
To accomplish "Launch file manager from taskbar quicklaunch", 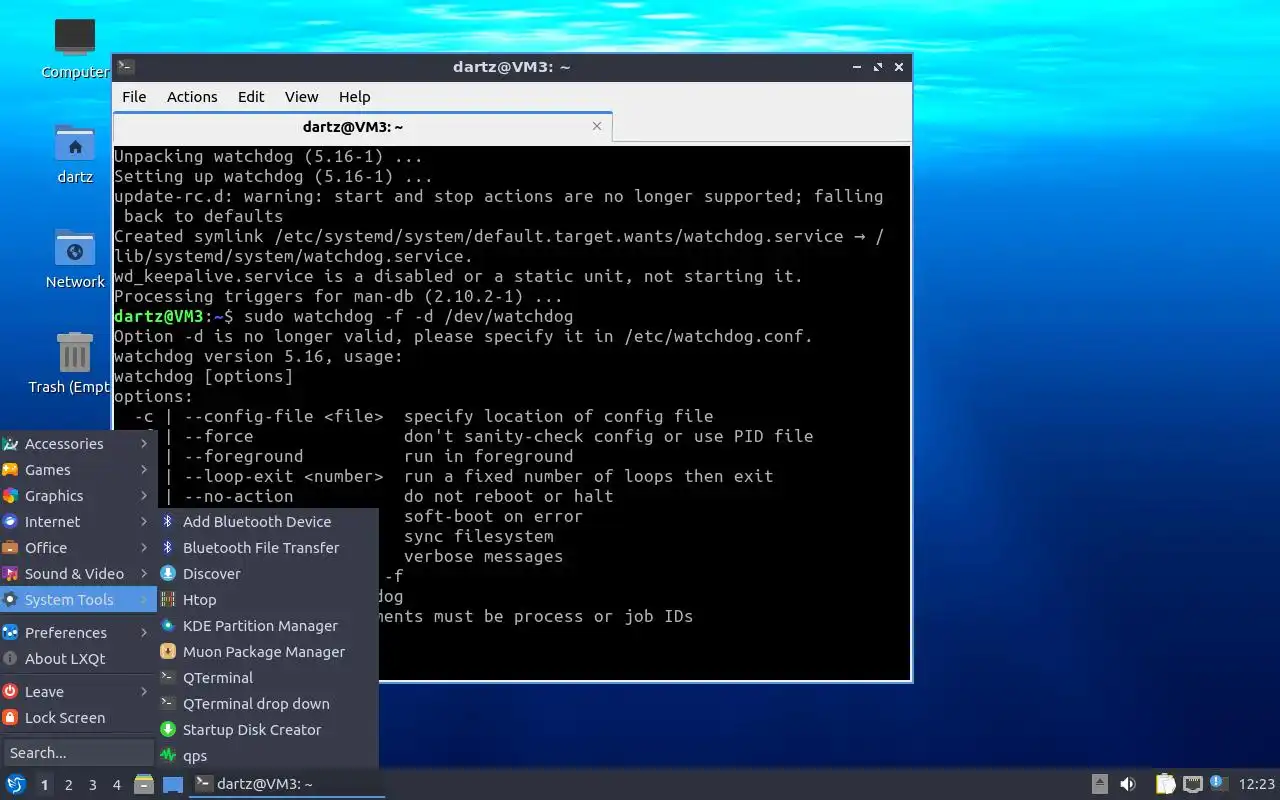I will coord(144,784).
